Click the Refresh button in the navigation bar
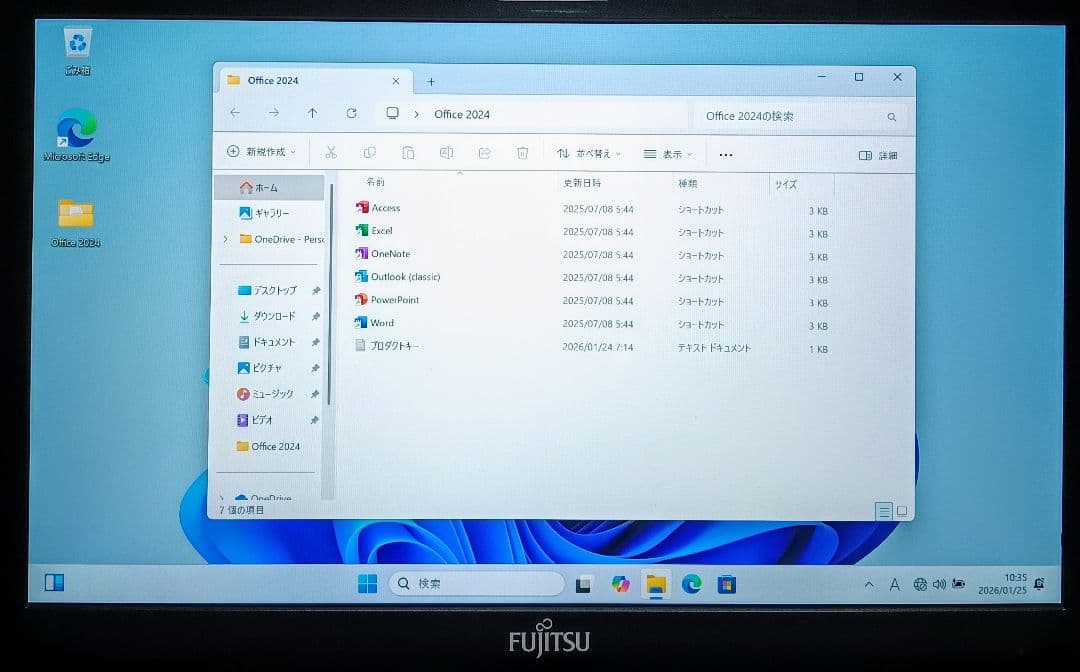The height and width of the screenshot is (672, 1080). pos(351,114)
